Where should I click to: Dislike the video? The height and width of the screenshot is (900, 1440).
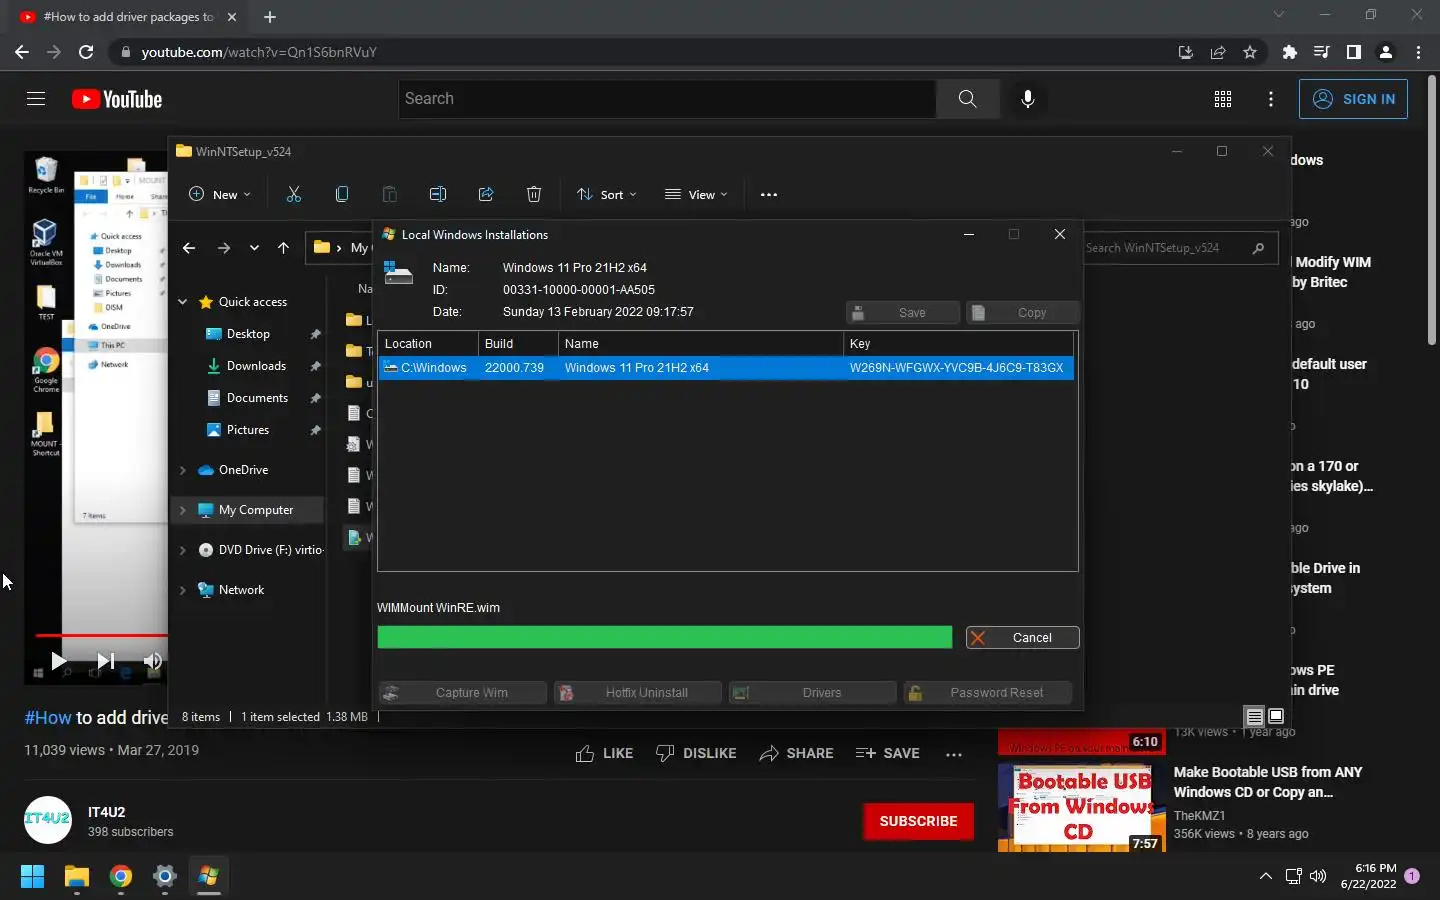click(696, 754)
